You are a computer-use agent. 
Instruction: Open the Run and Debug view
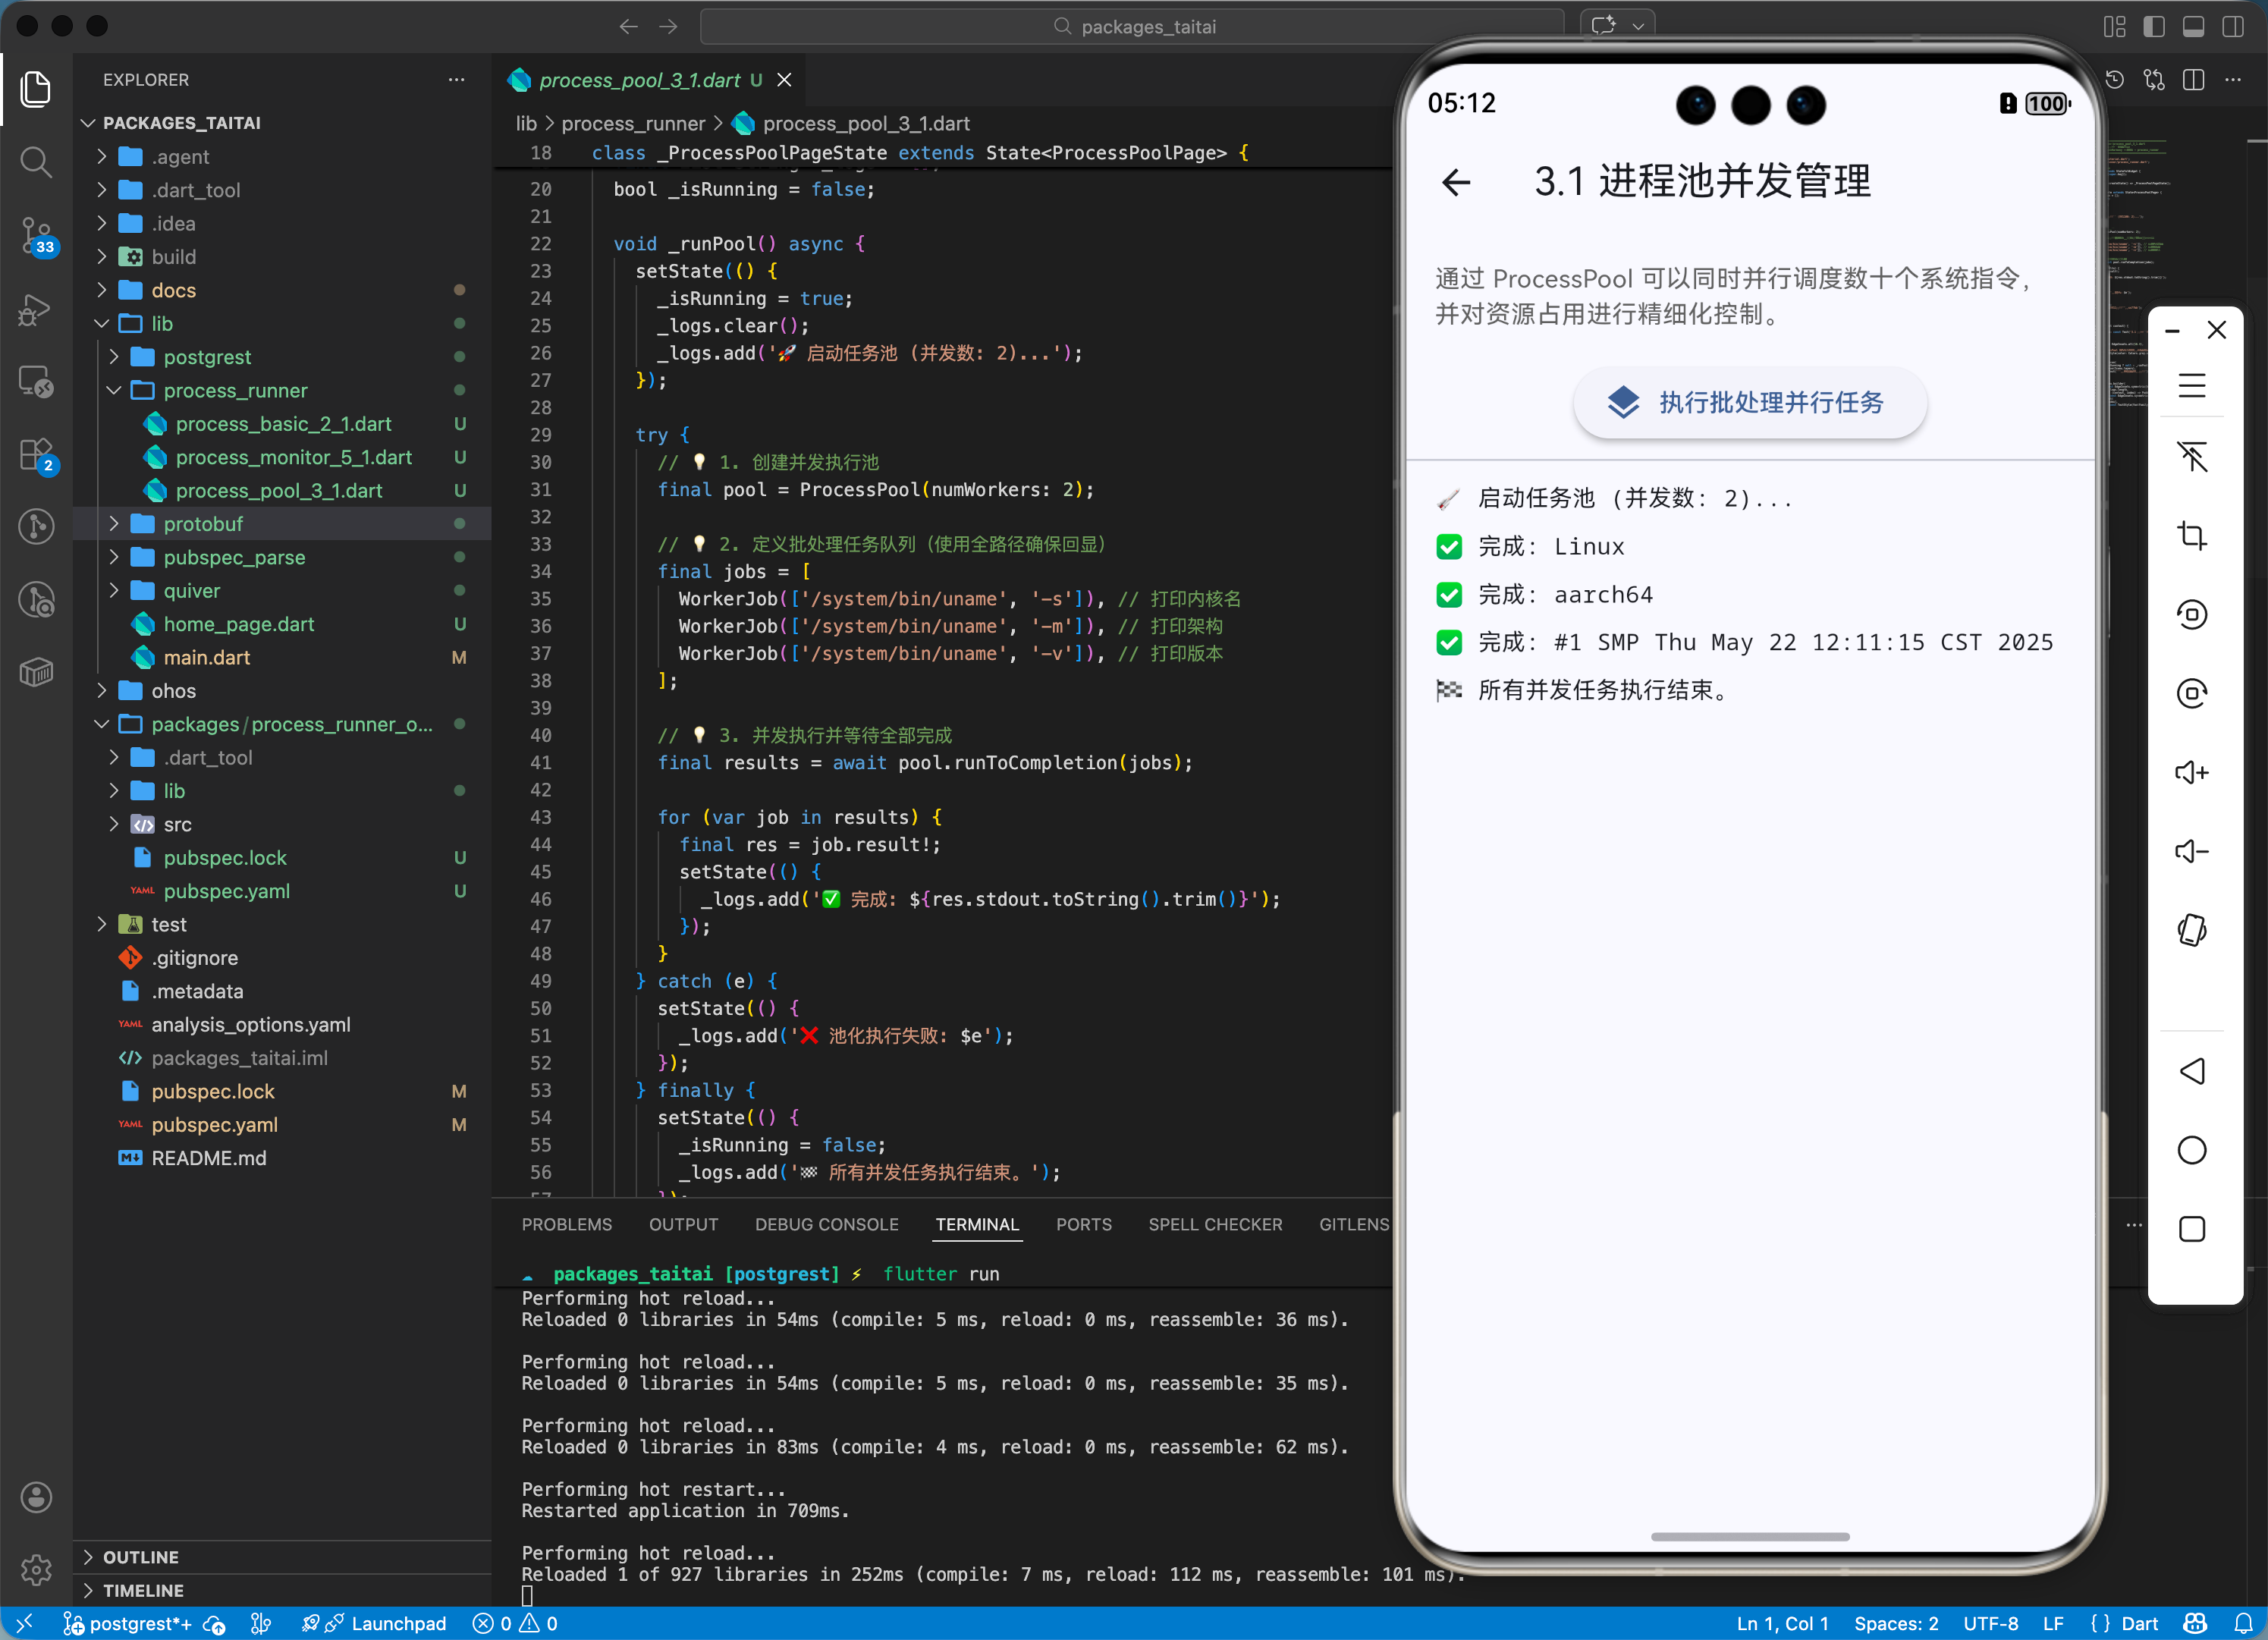click(36, 309)
